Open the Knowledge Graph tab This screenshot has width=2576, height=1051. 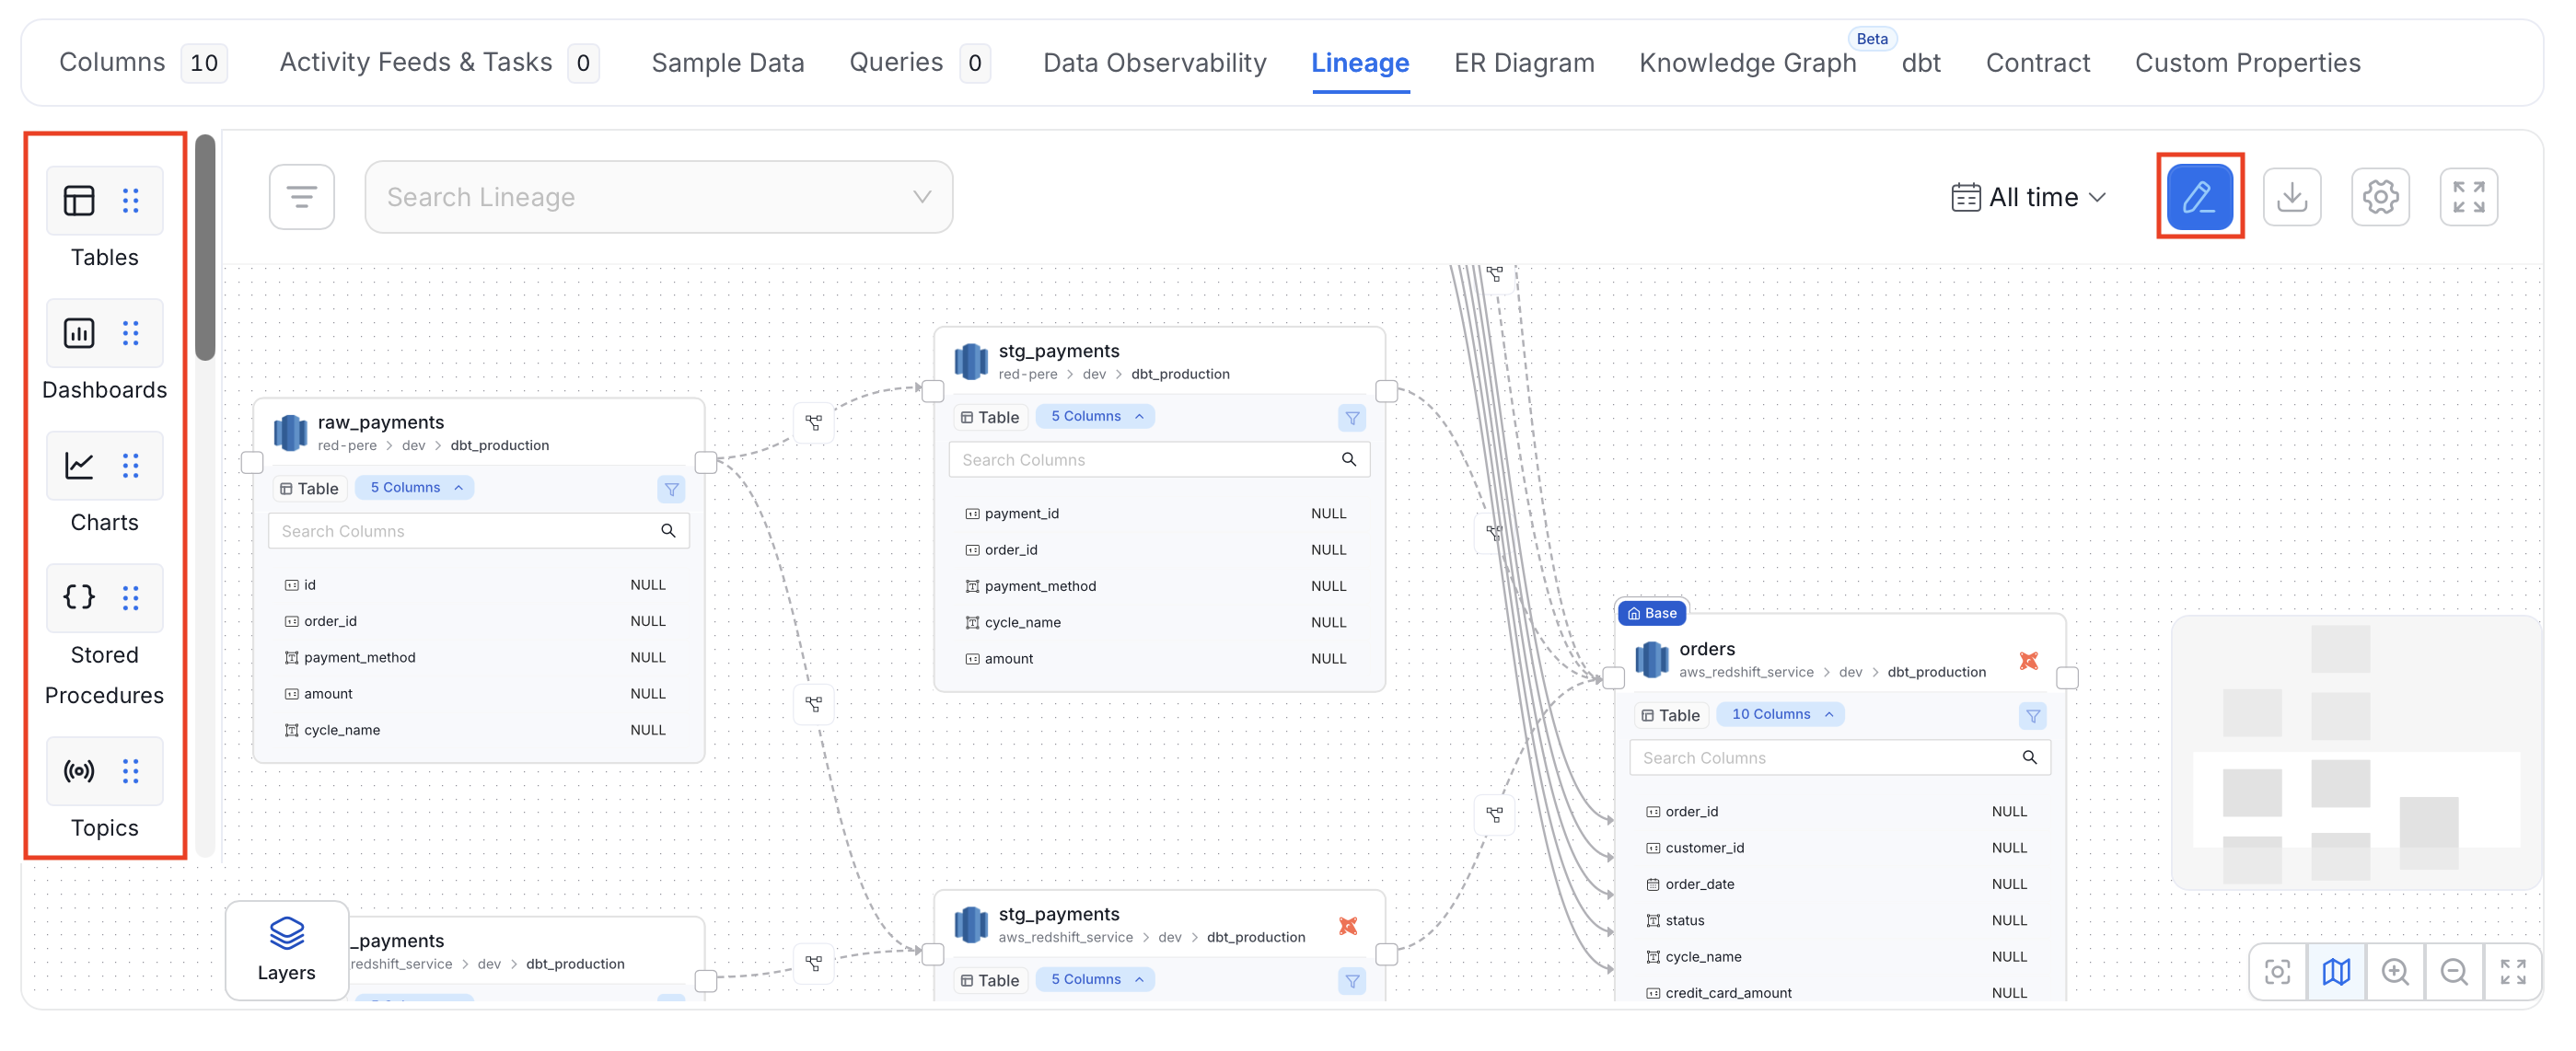coord(1747,62)
